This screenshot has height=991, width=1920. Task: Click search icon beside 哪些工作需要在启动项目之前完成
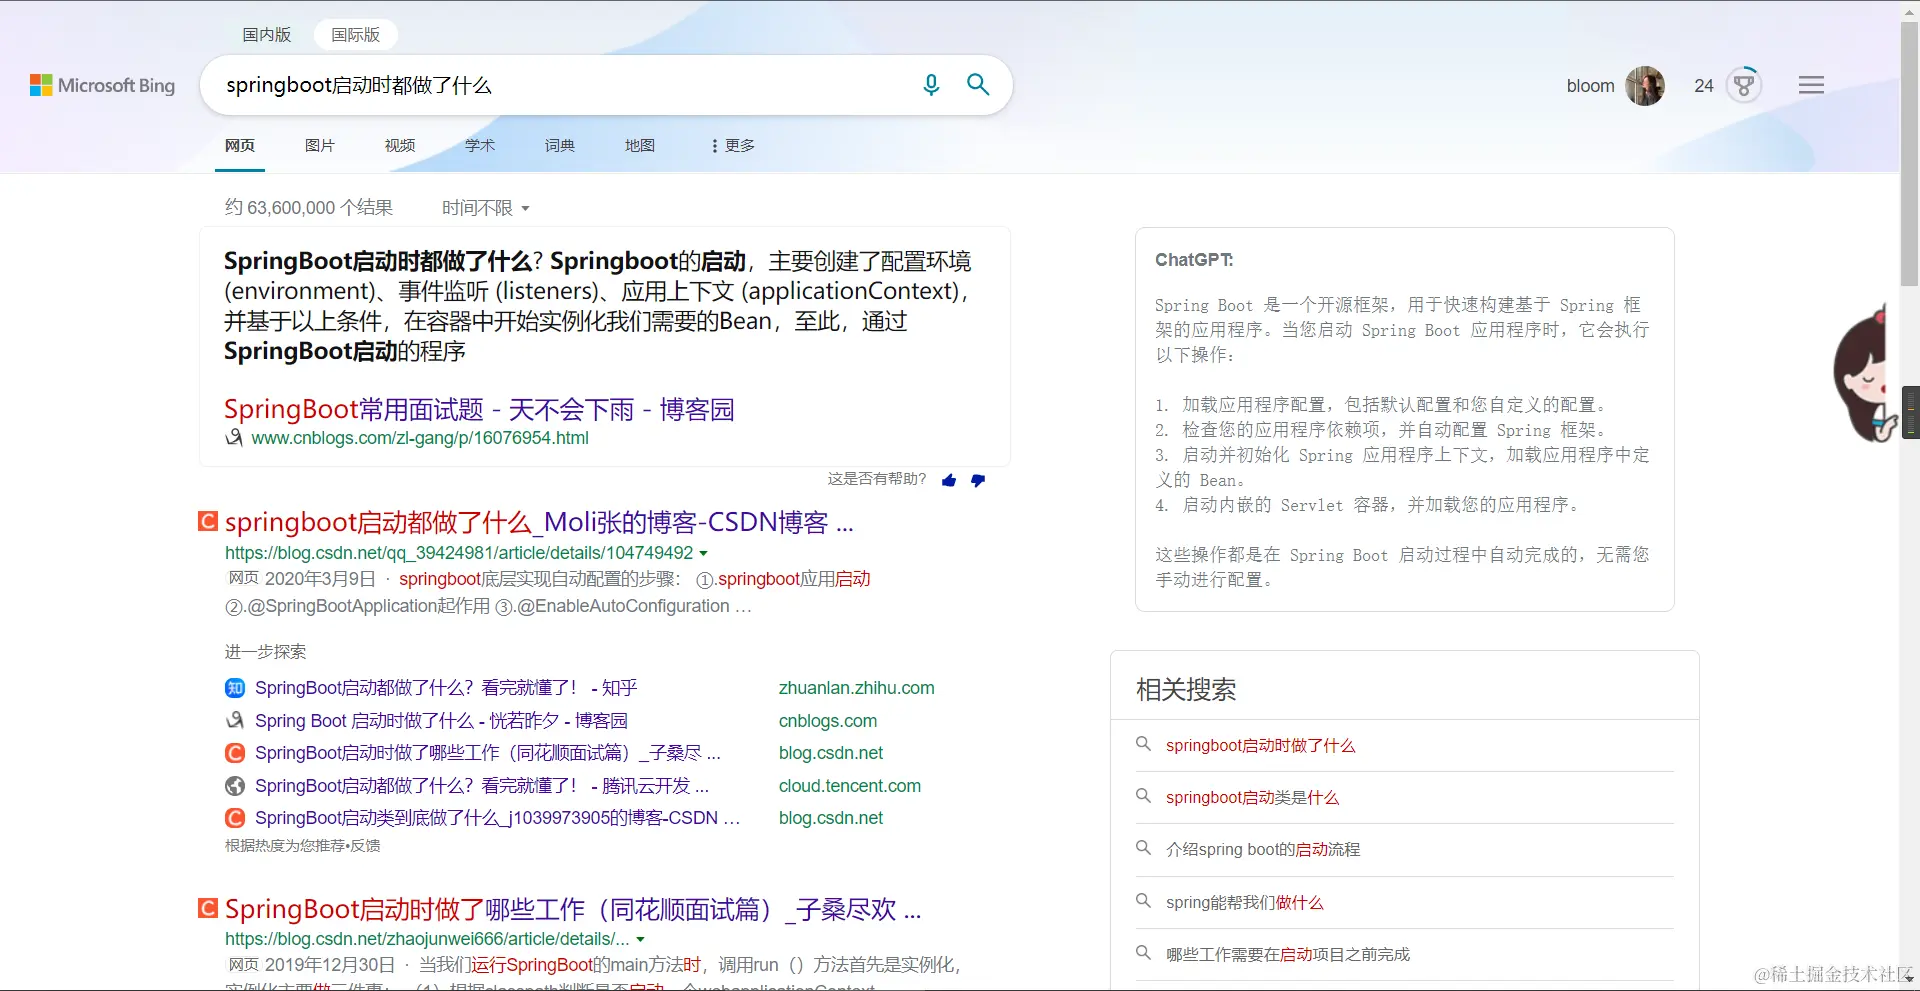coord(1143,953)
